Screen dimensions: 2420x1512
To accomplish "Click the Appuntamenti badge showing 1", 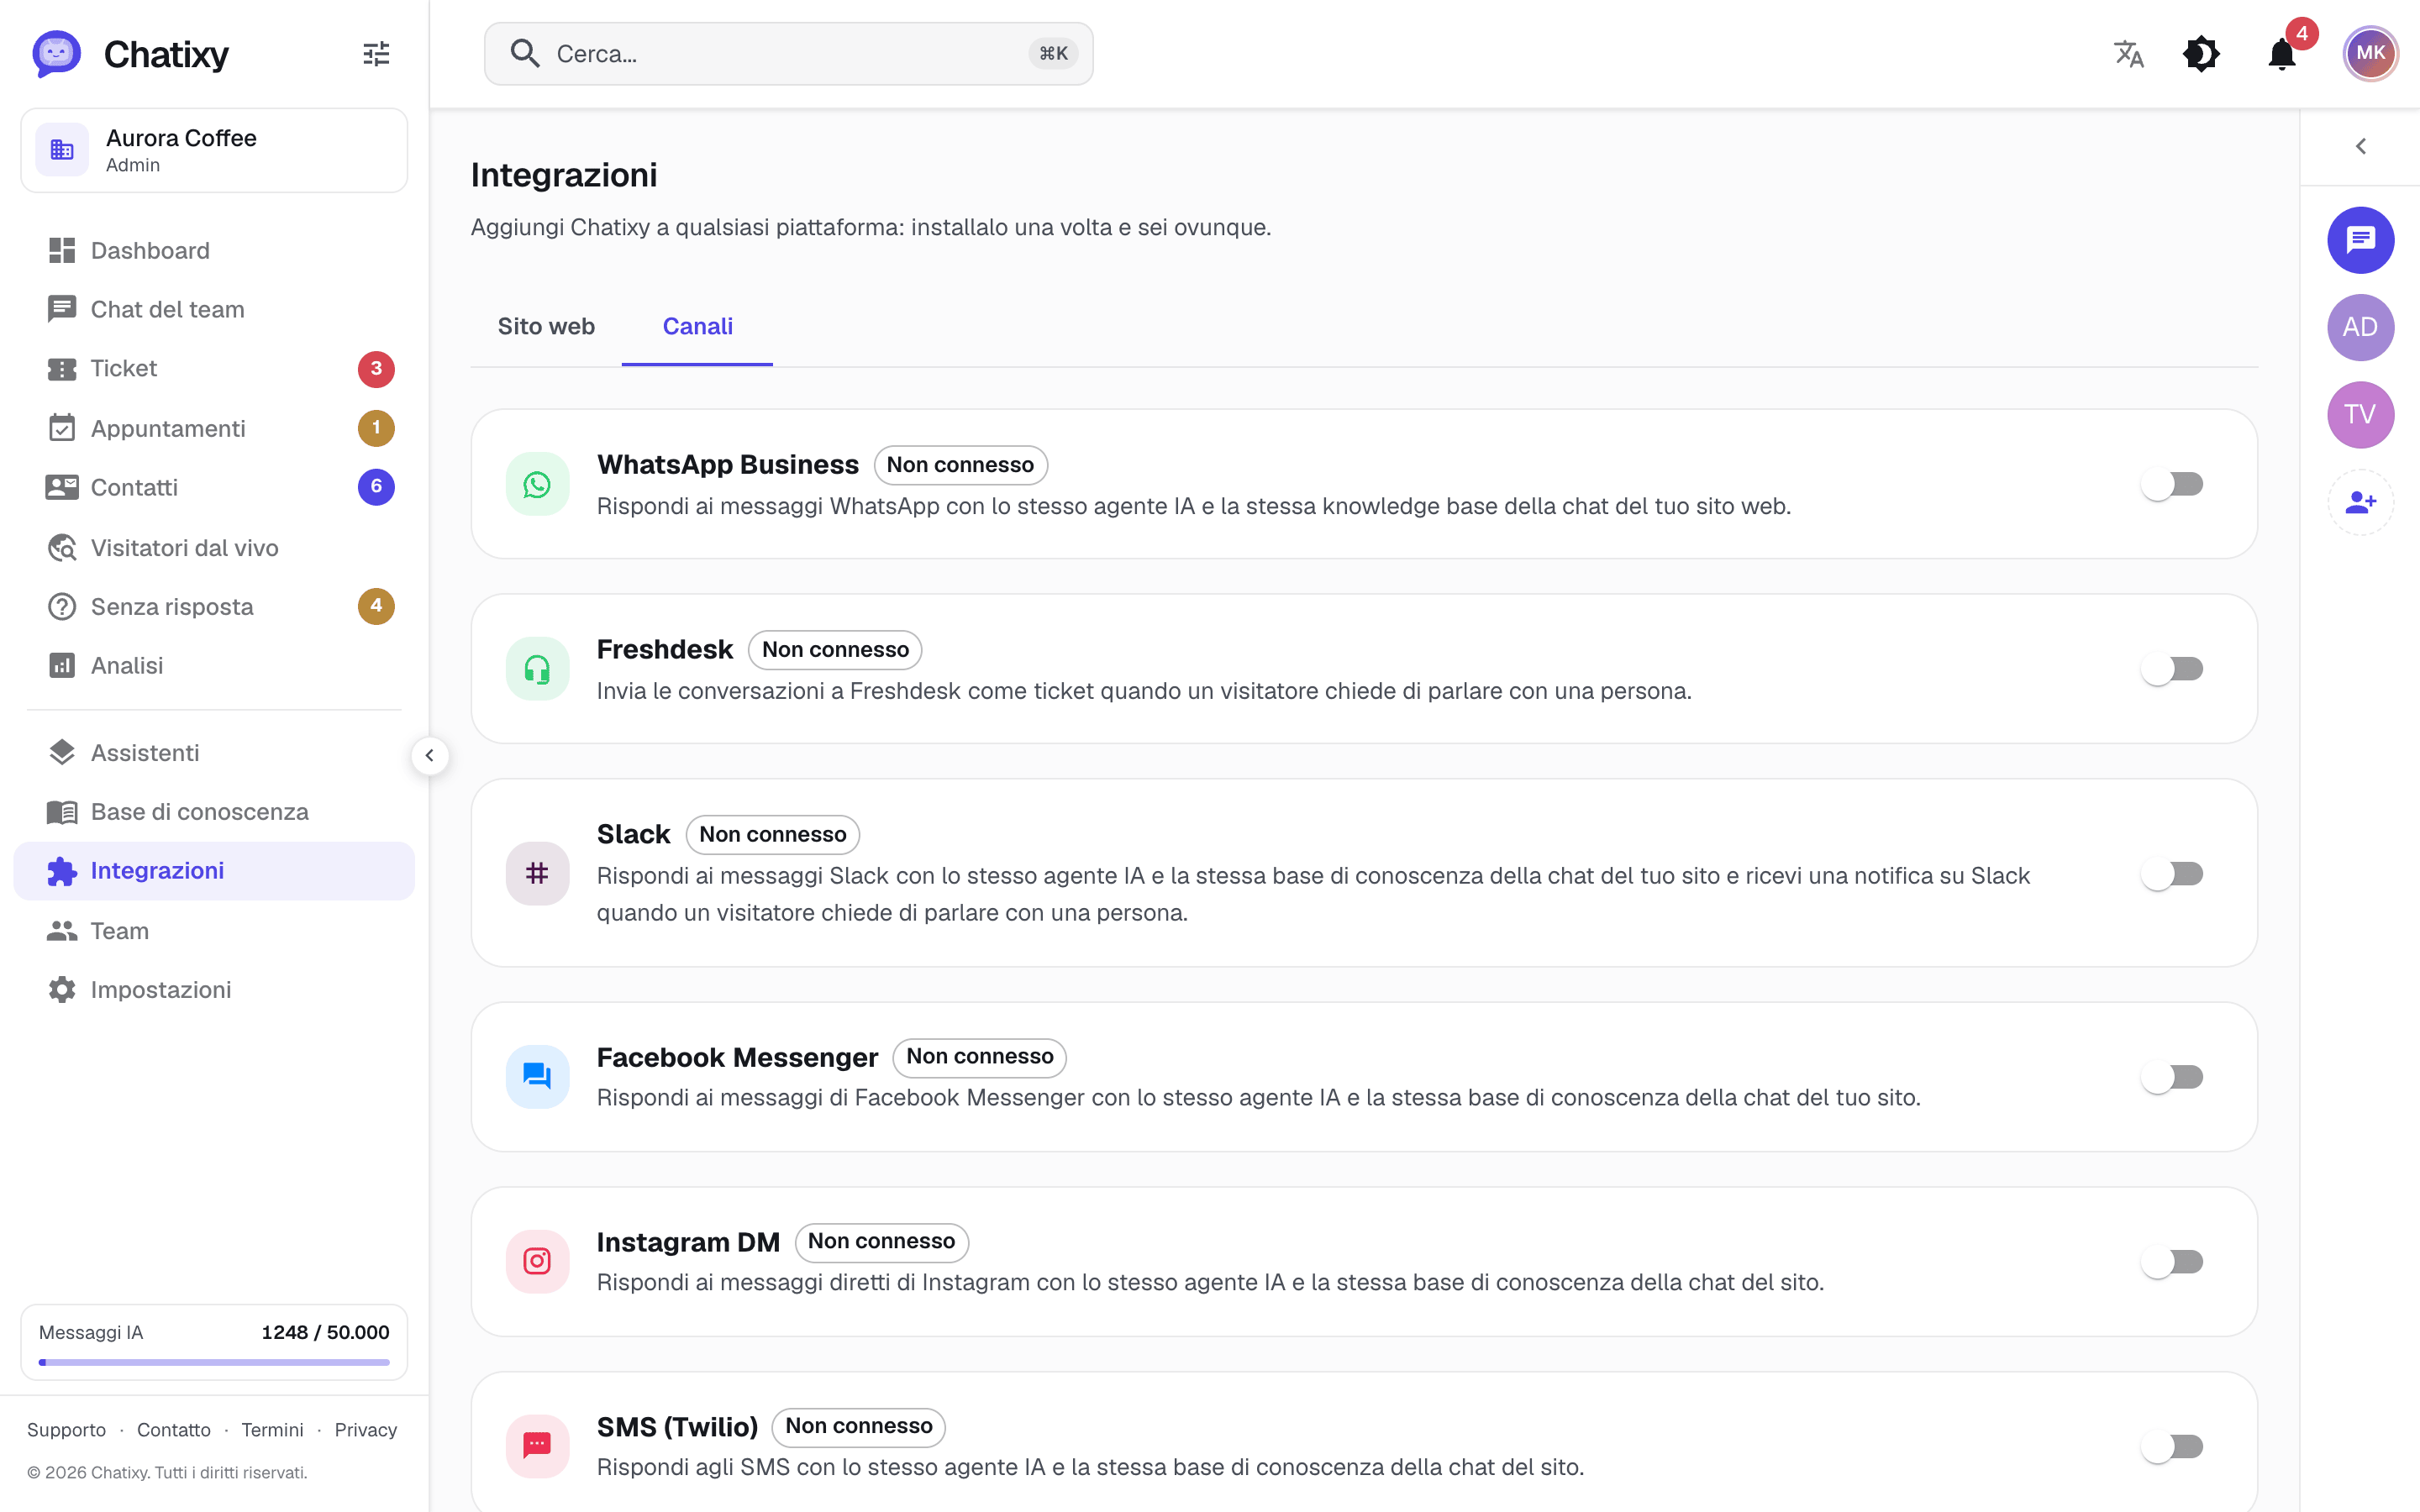I will tap(376, 428).
